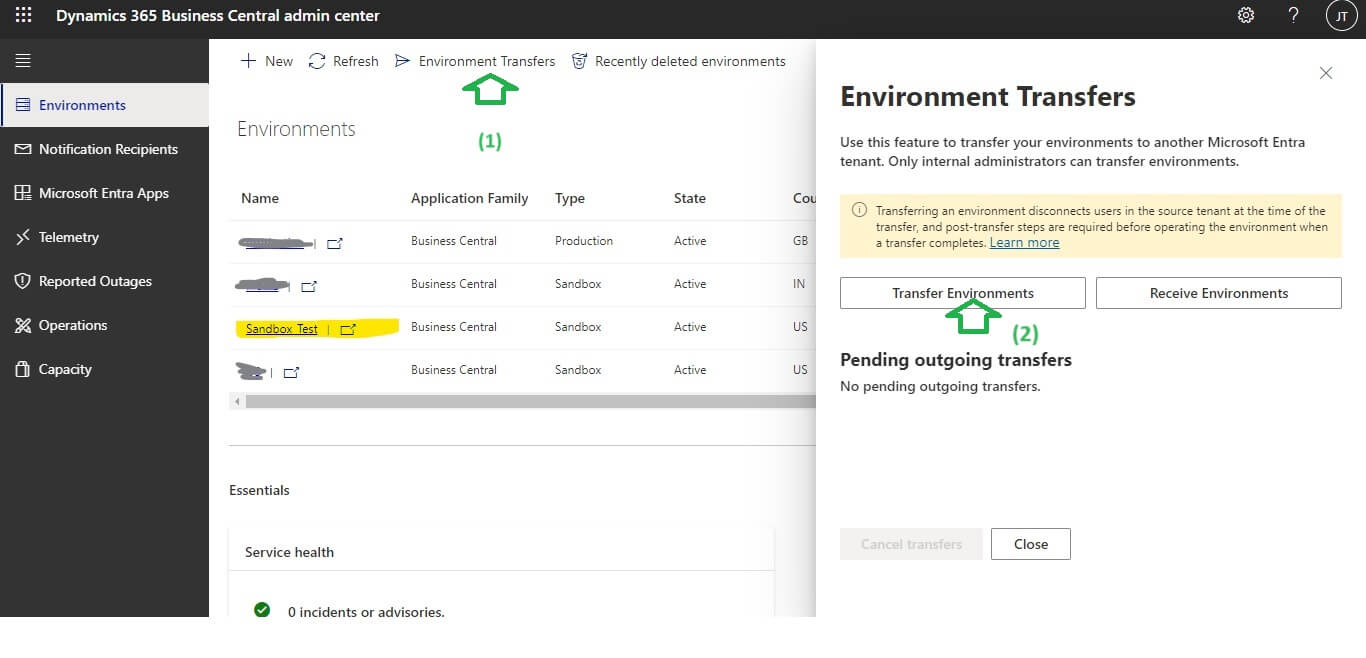Image resolution: width=1366 pixels, height=658 pixels.
Task: Open Telemetry in the sidebar
Action: coord(104,237)
